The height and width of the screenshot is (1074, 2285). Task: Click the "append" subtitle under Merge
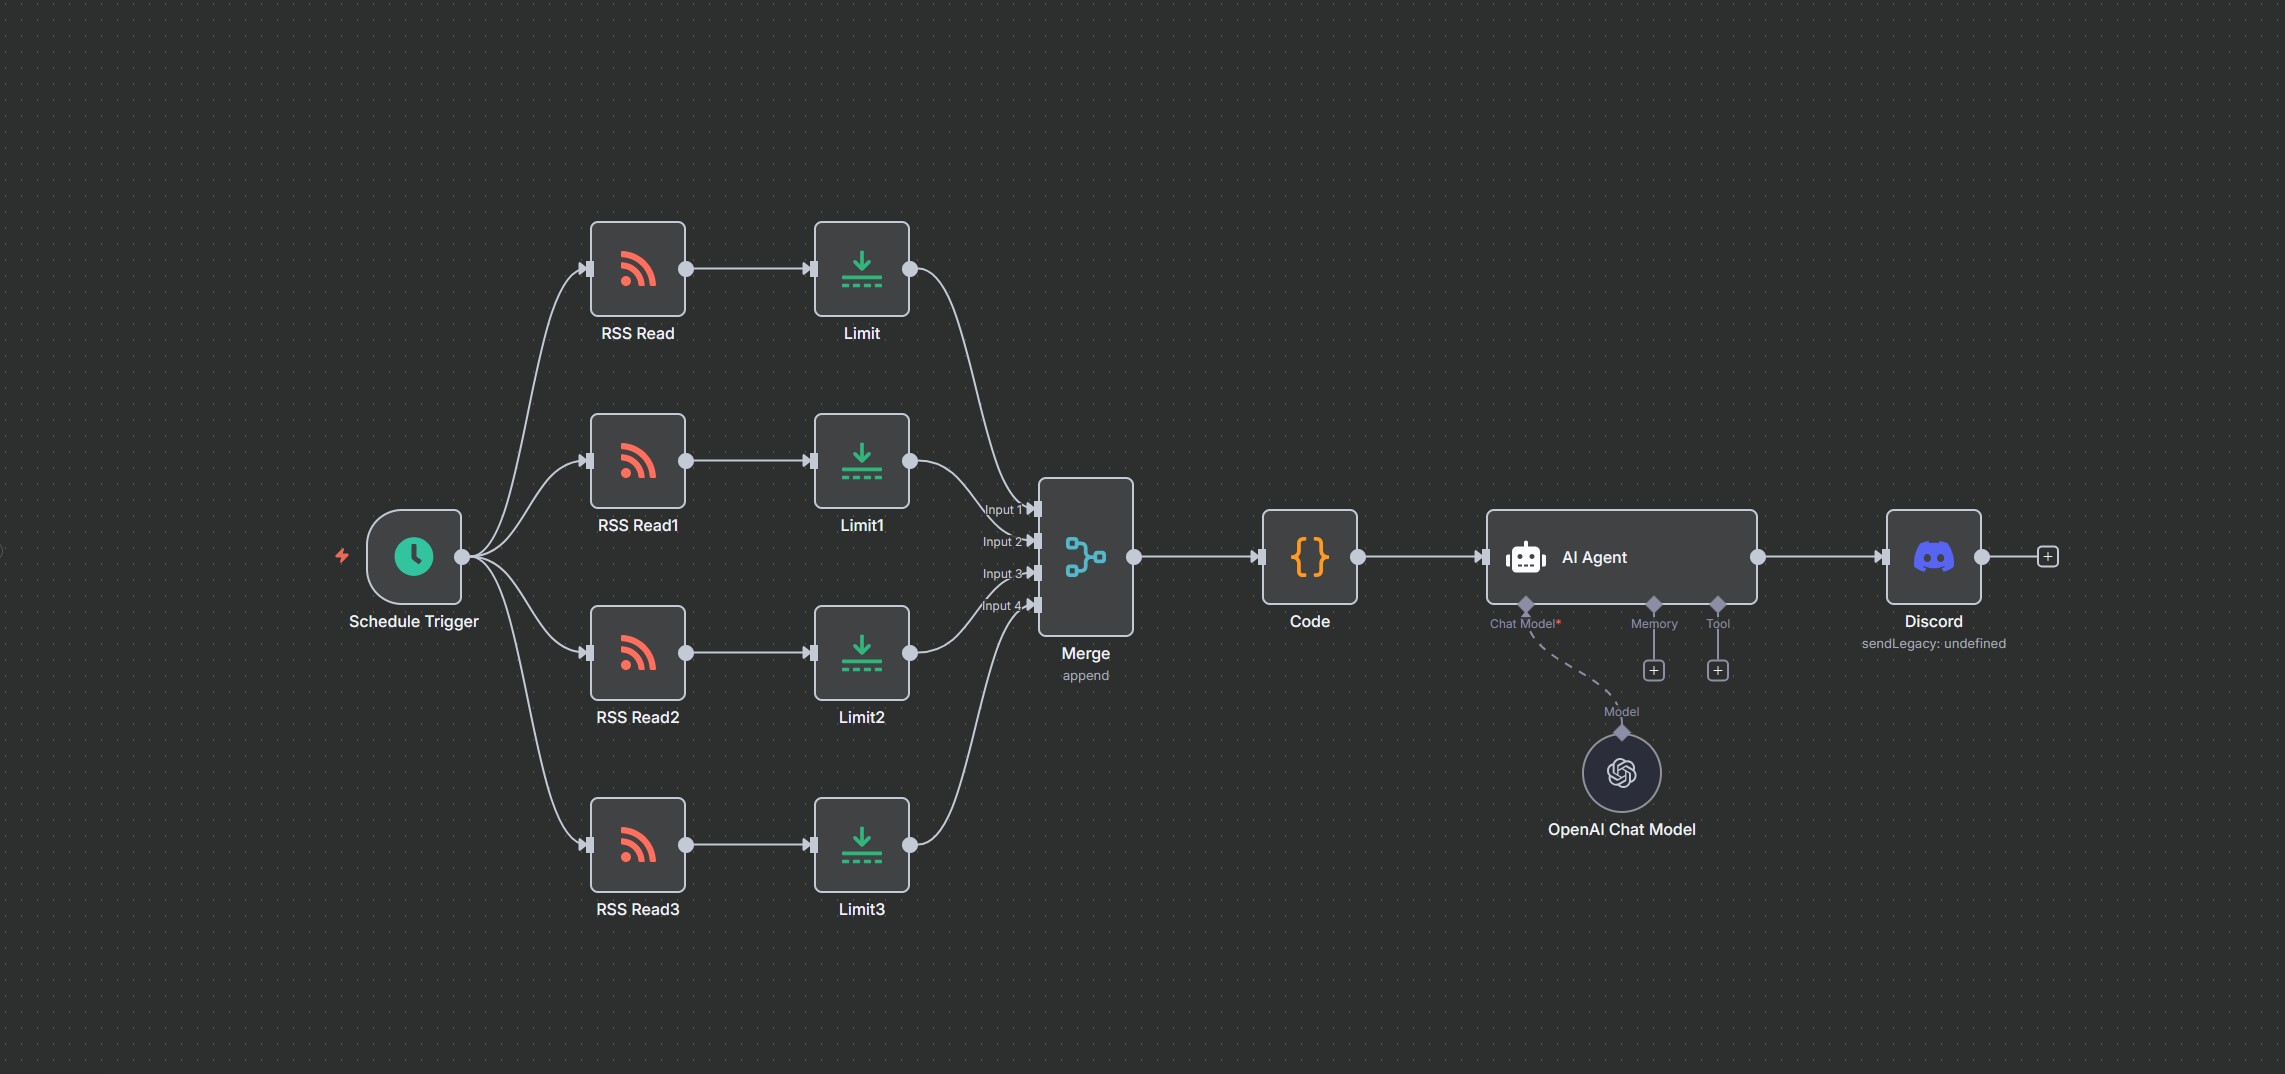[1086, 676]
